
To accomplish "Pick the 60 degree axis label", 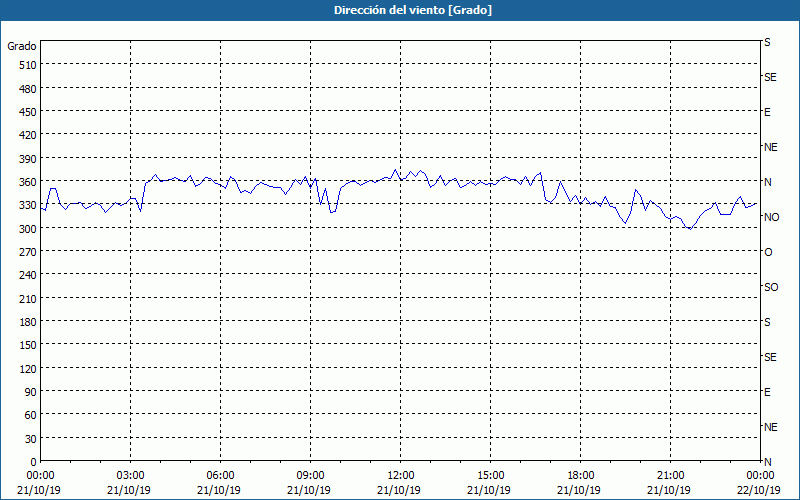I will click(x=31, y=416).
